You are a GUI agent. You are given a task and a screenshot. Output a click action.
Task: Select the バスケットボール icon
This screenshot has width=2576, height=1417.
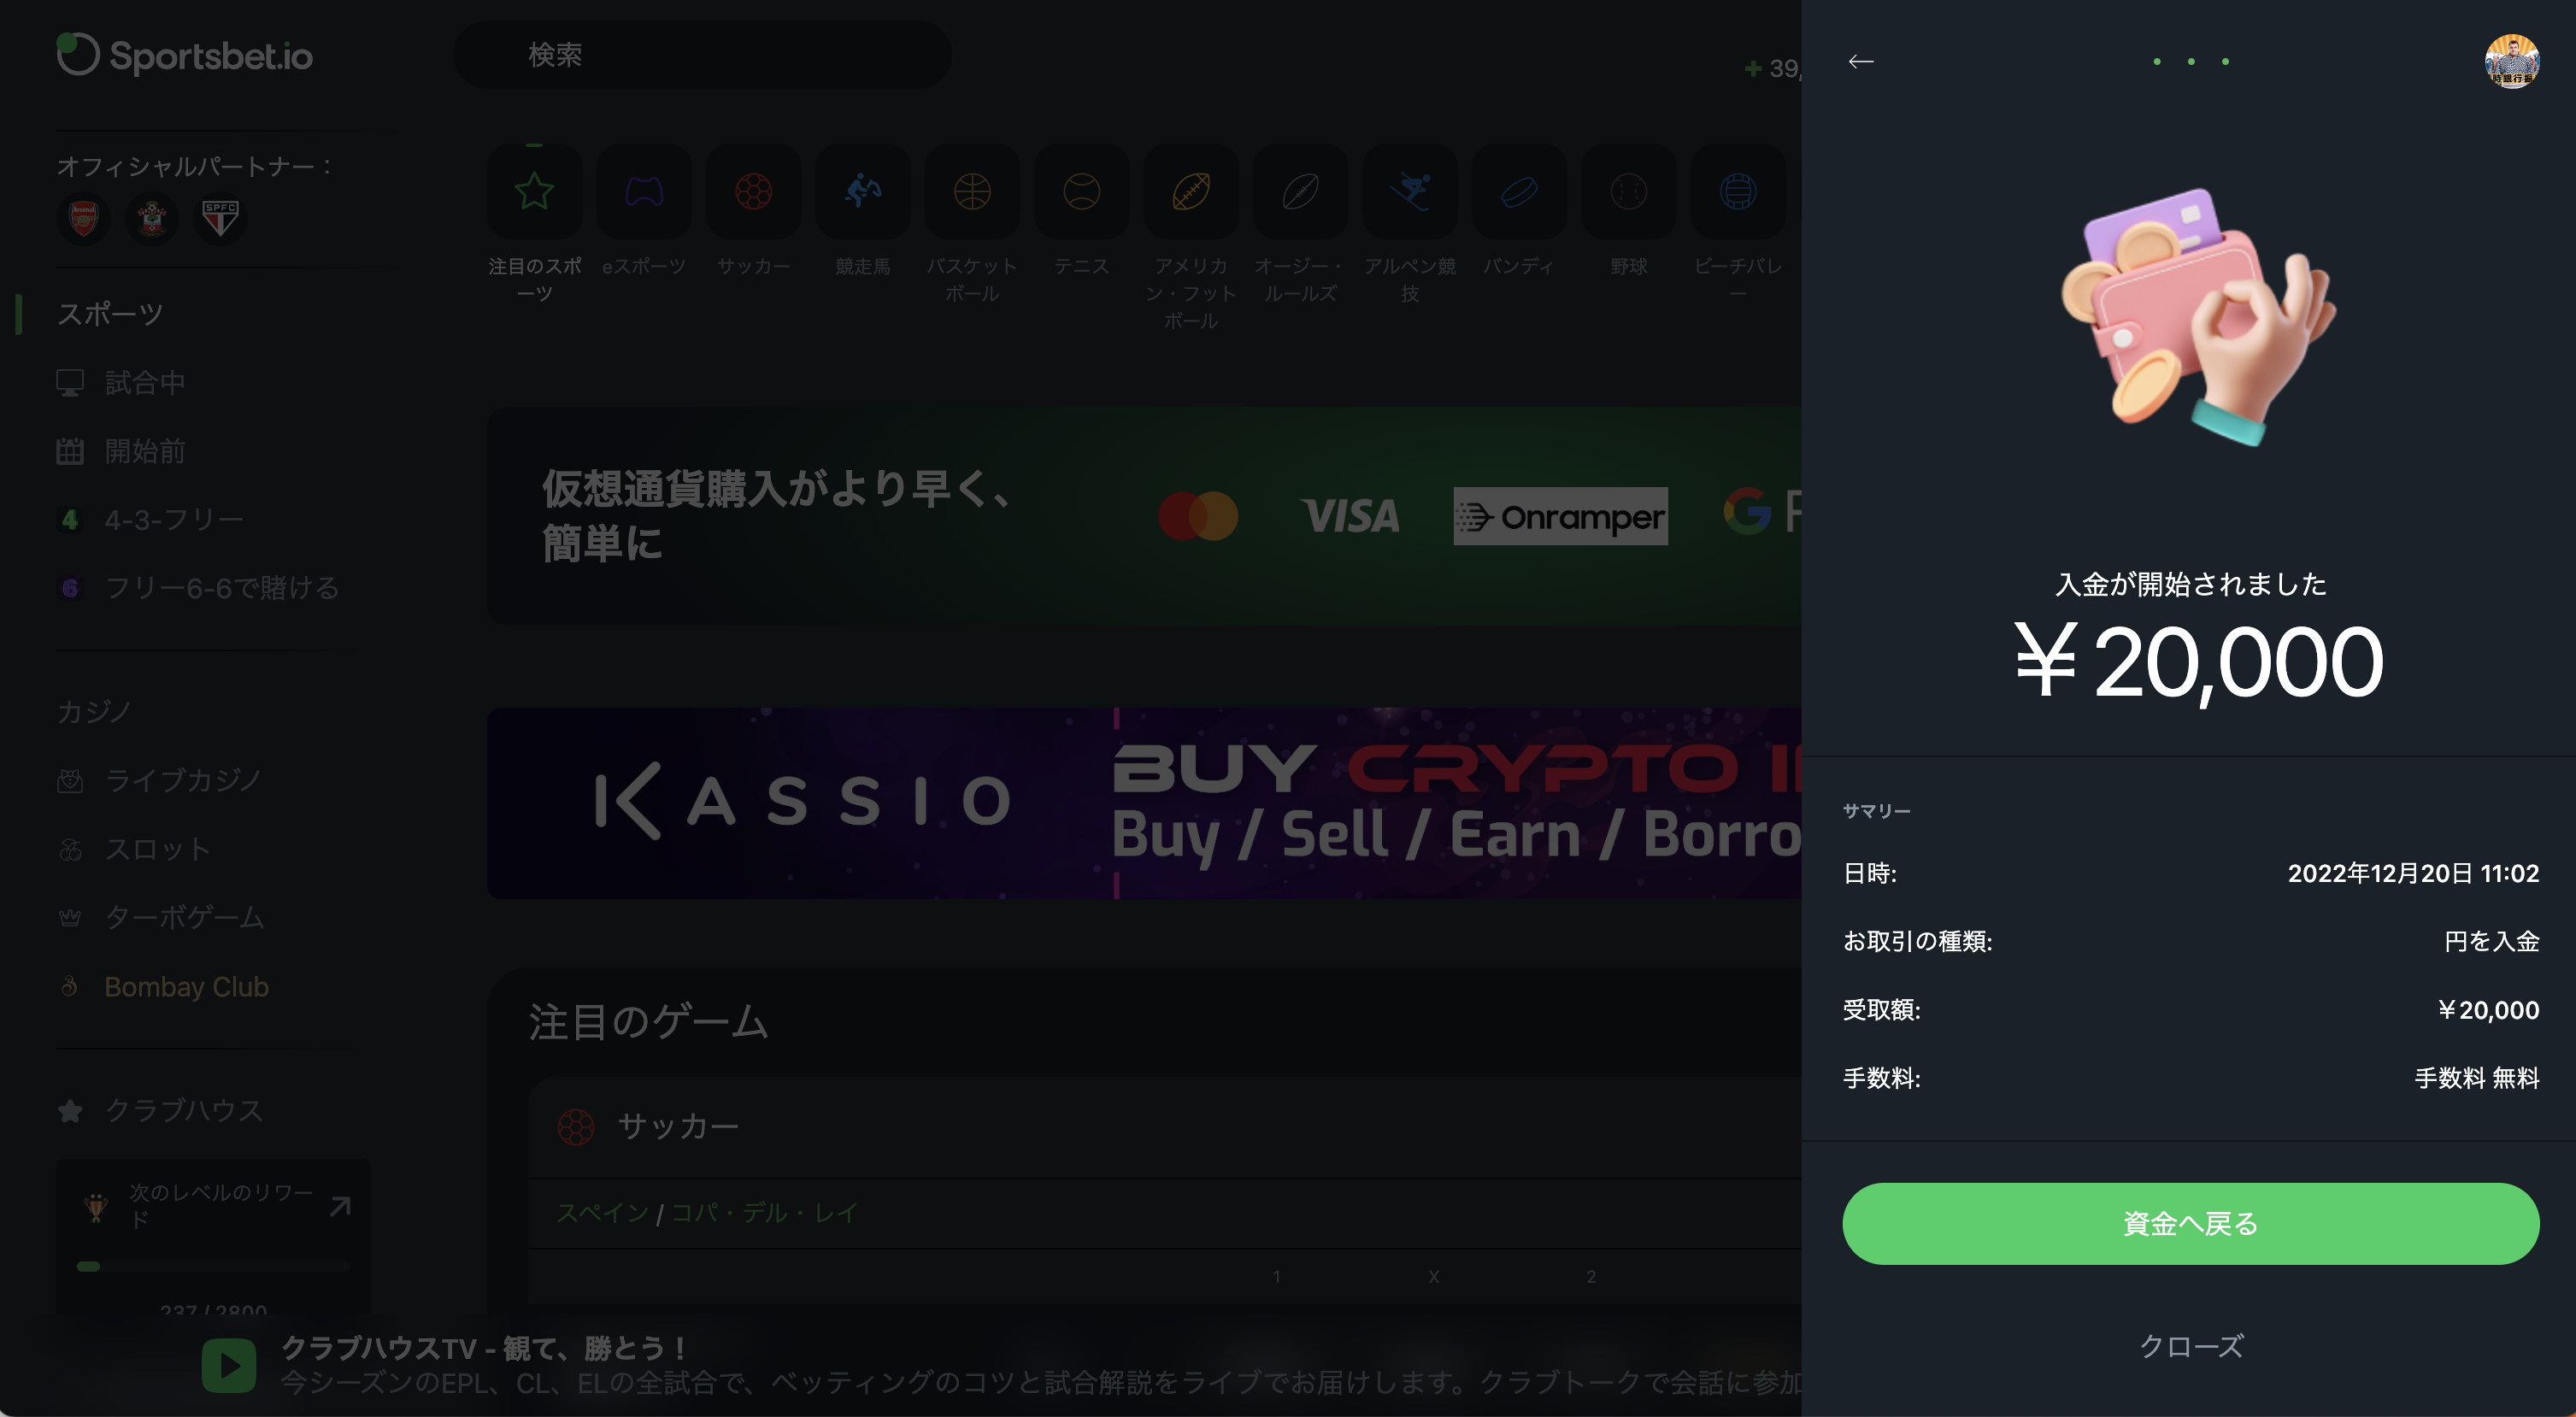(x=972, y=191)
